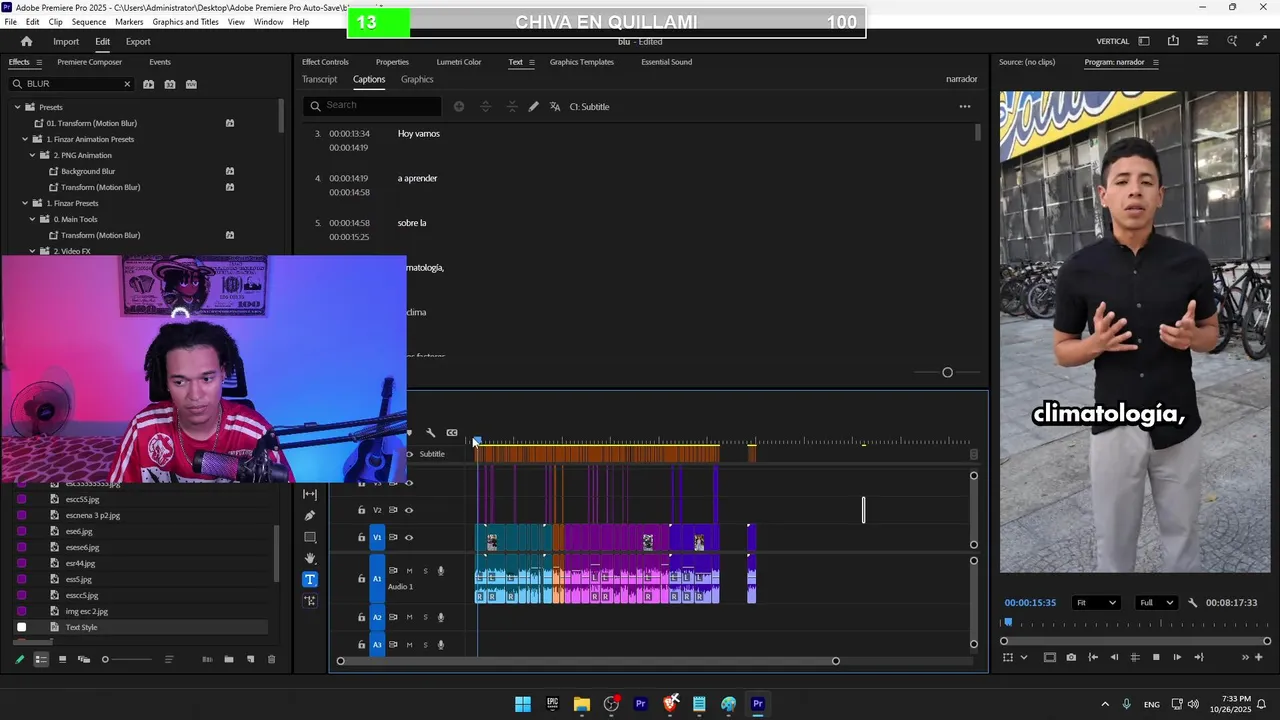The image size is (1280, 720).
Task: Collapse 0. Main Tools folder
Action: pyautogui.click(x=32, y=219)
